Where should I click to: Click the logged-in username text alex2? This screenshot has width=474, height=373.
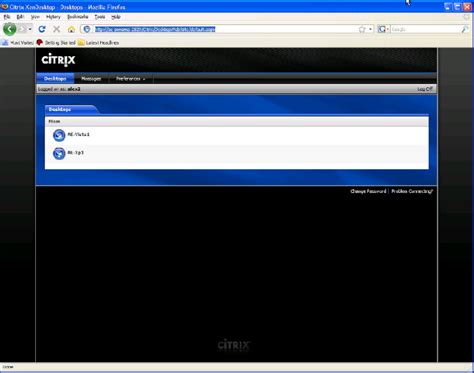tap(74, 89)
